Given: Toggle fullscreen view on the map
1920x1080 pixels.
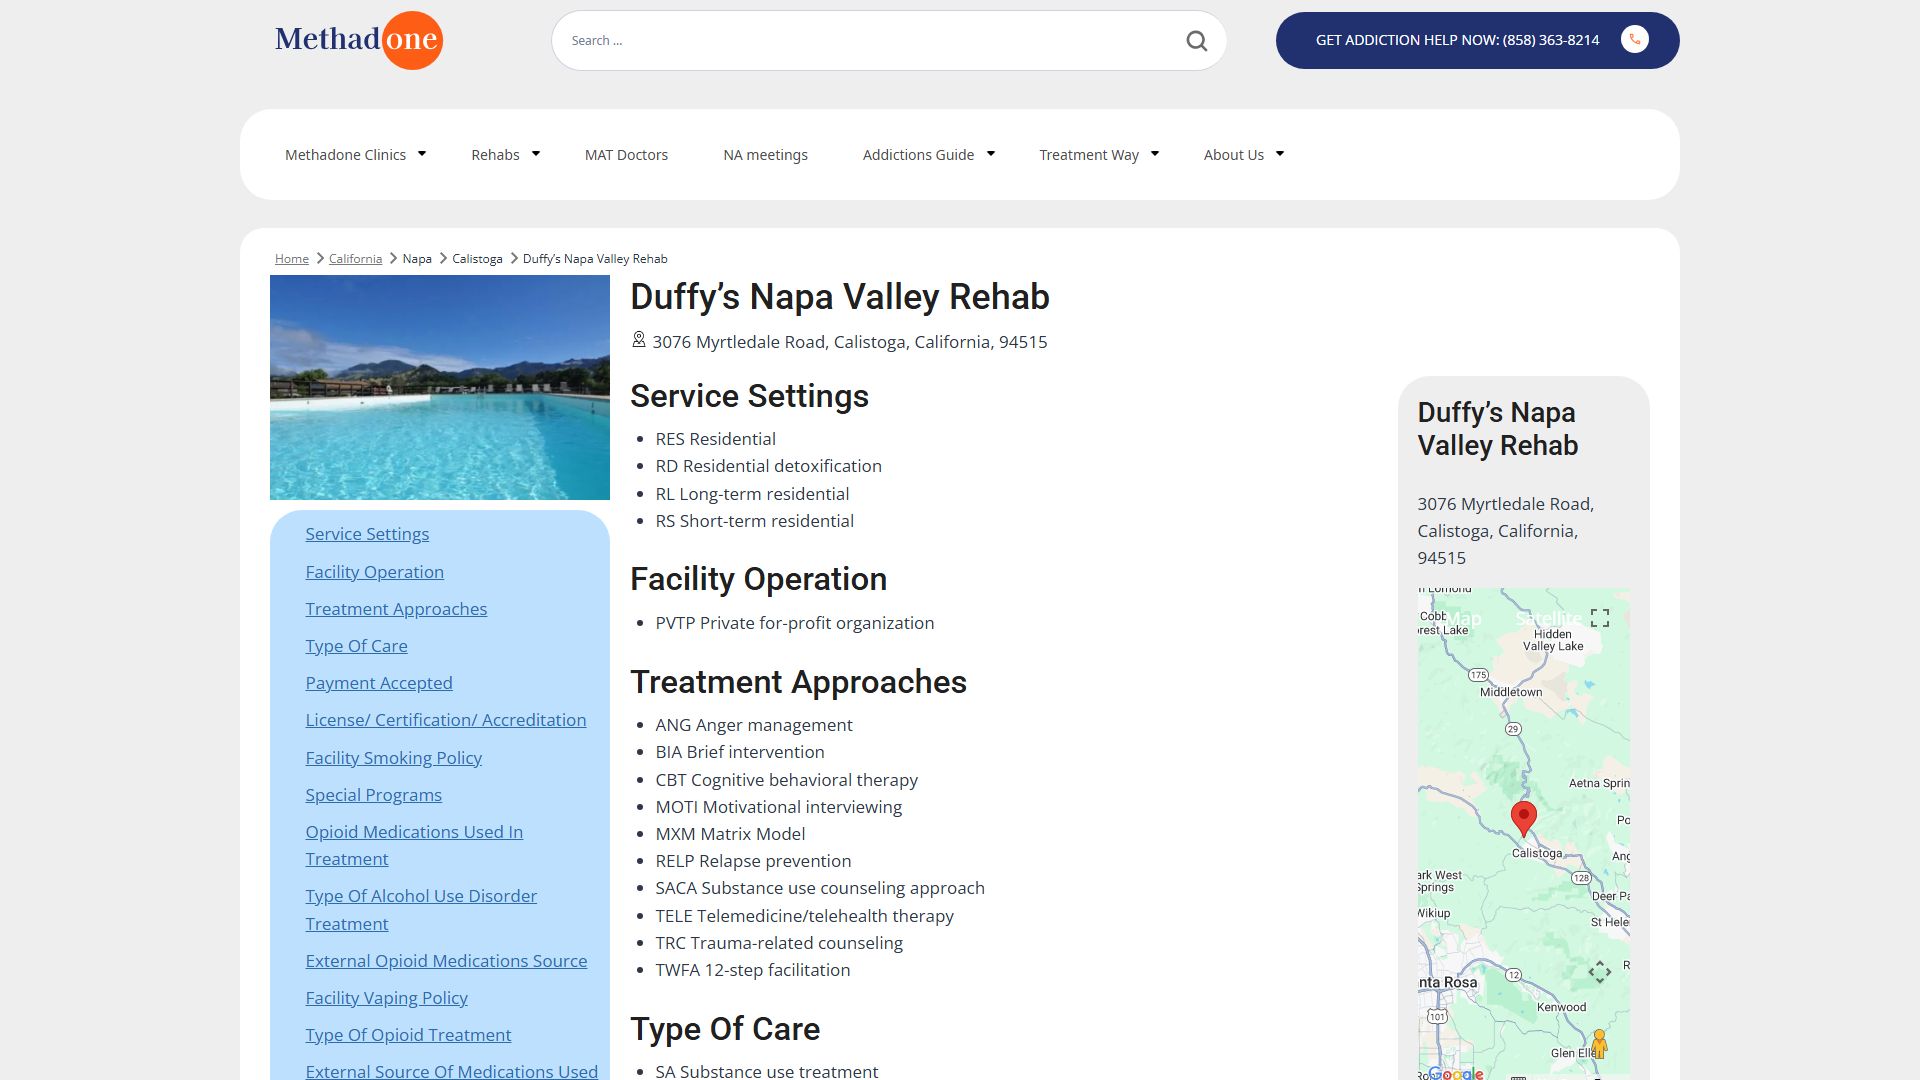Looking at the screenshot, I should pos(1600,618).
